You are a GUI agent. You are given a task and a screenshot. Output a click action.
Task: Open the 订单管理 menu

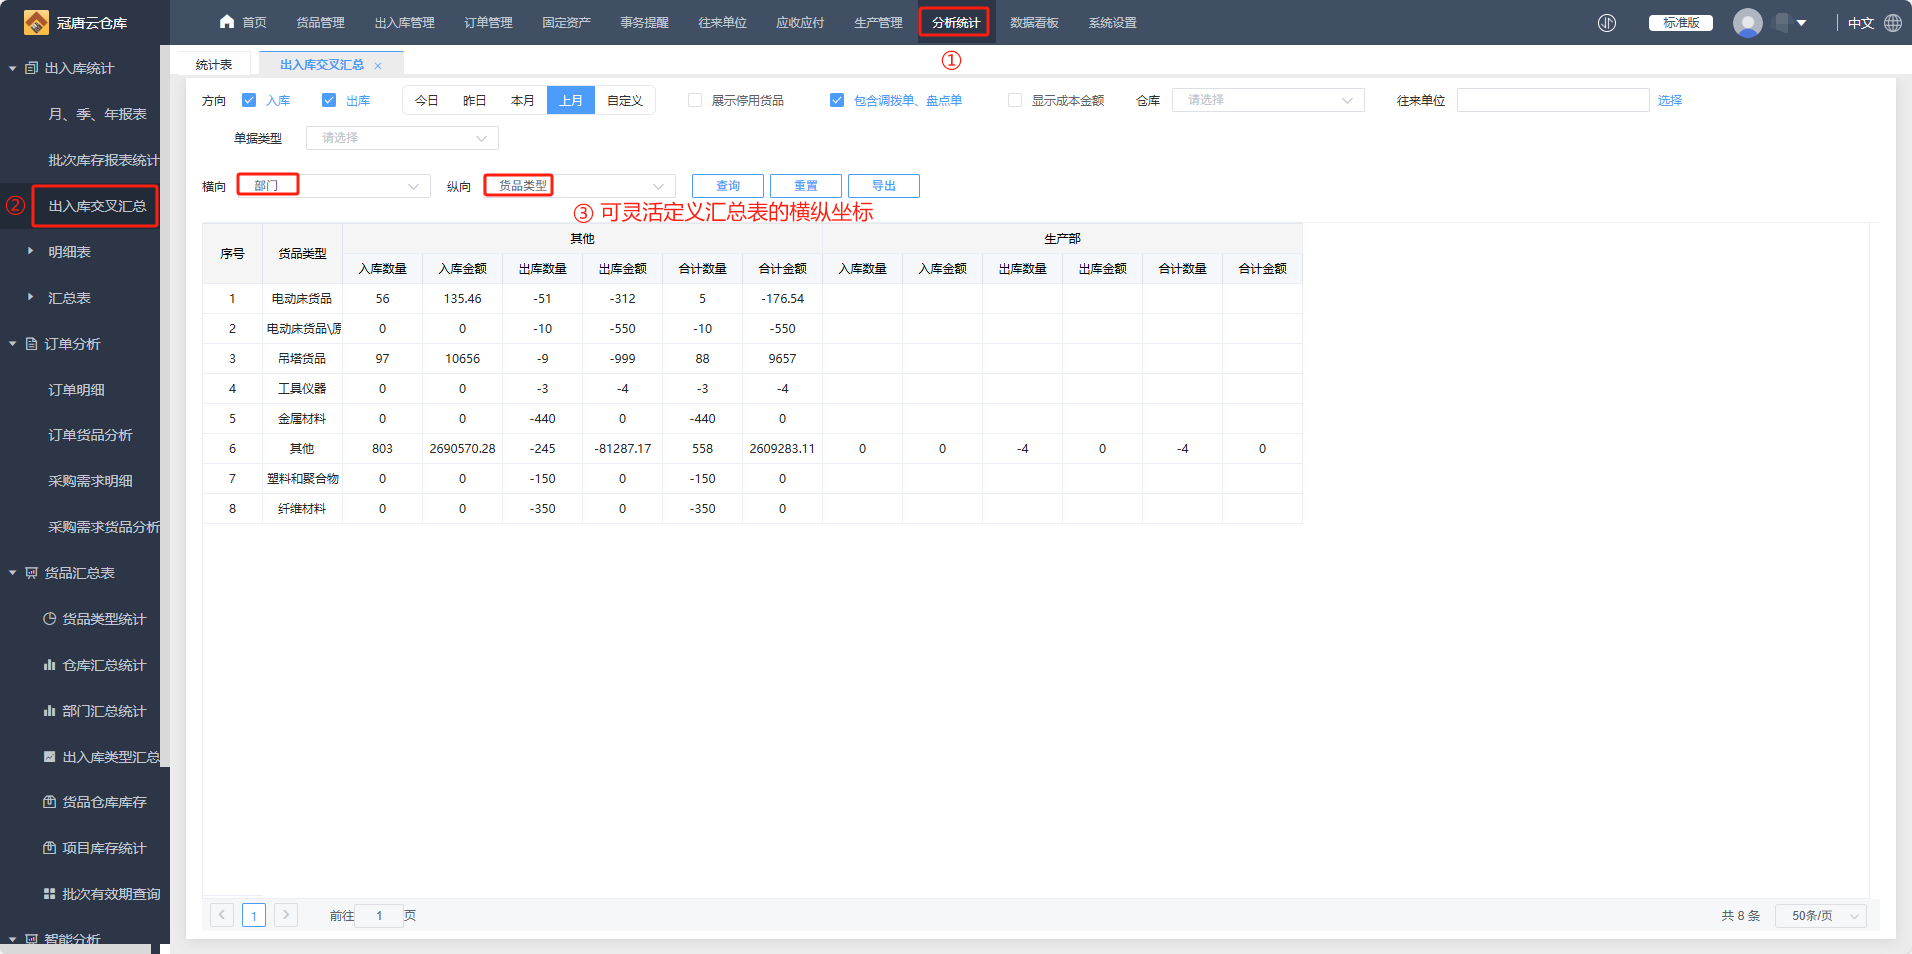coord(488,22)
